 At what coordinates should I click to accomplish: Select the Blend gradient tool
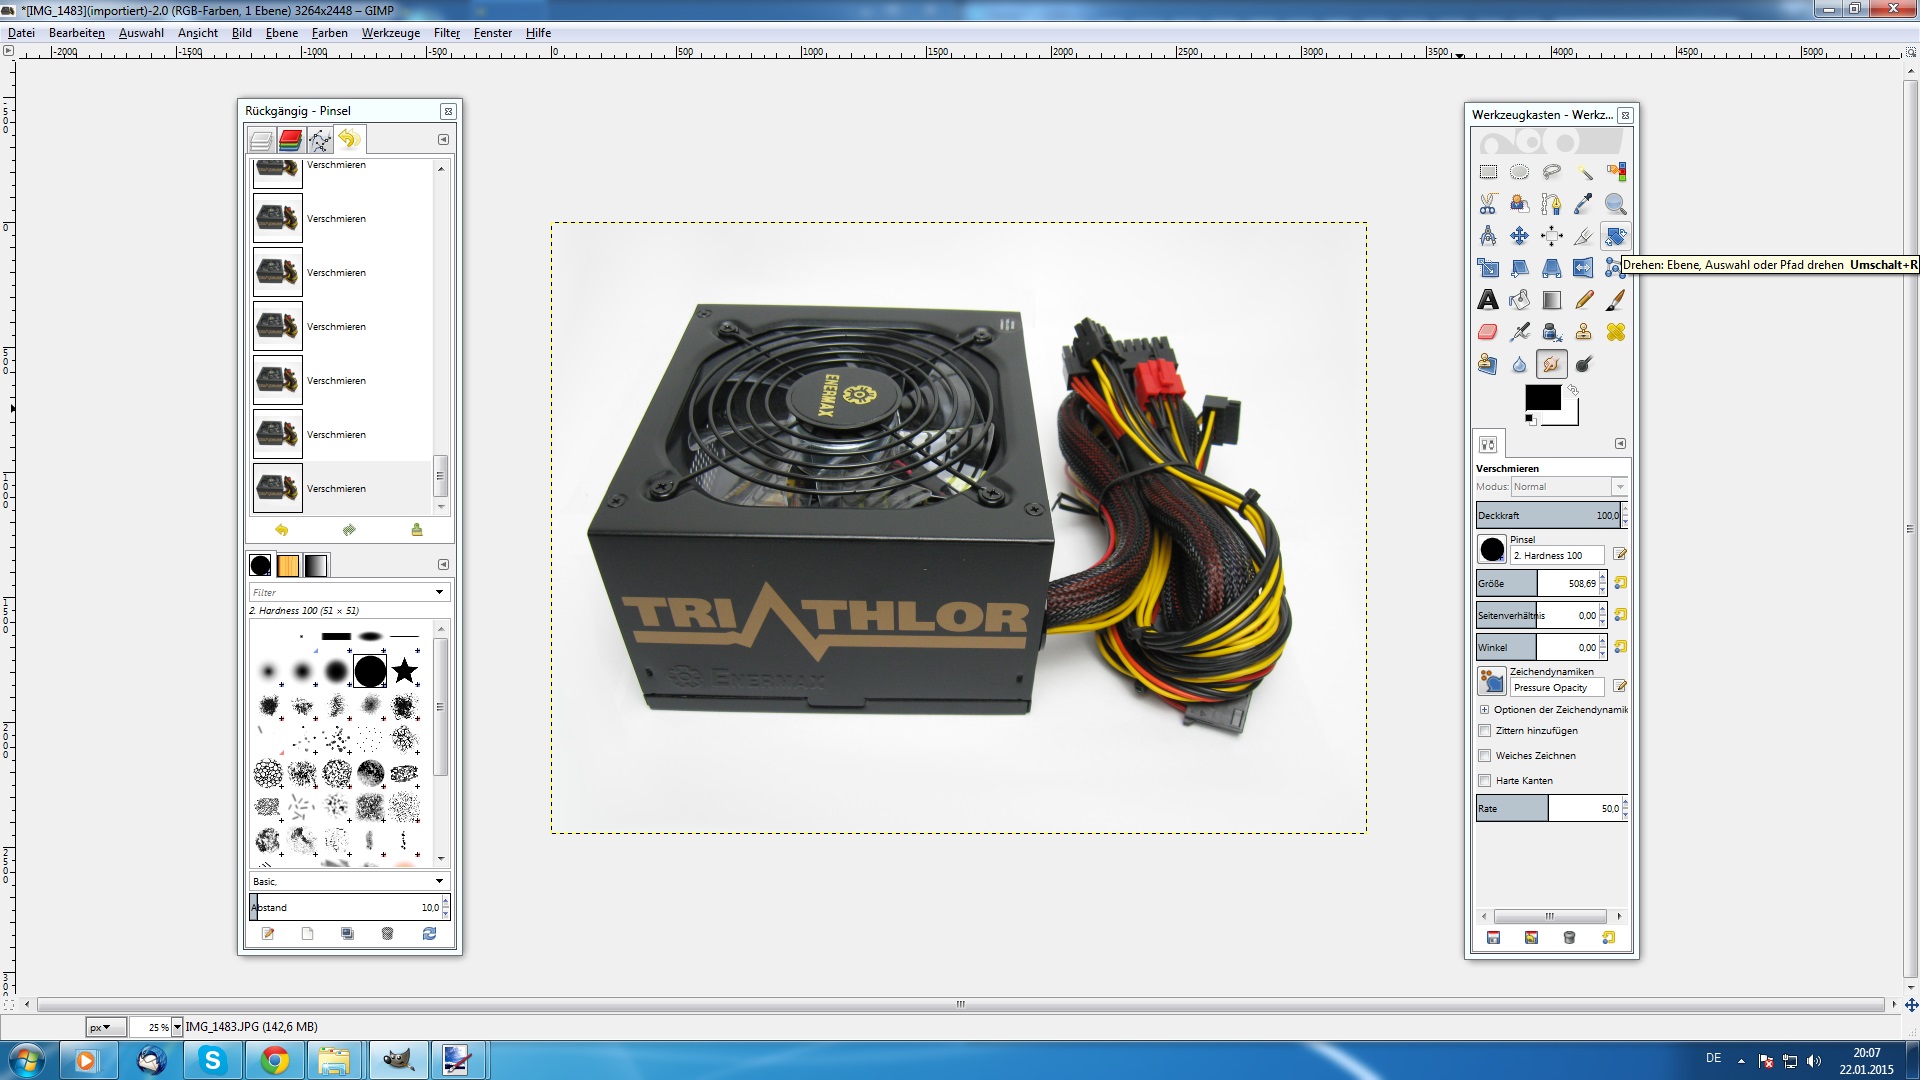tap(1552, 300)
